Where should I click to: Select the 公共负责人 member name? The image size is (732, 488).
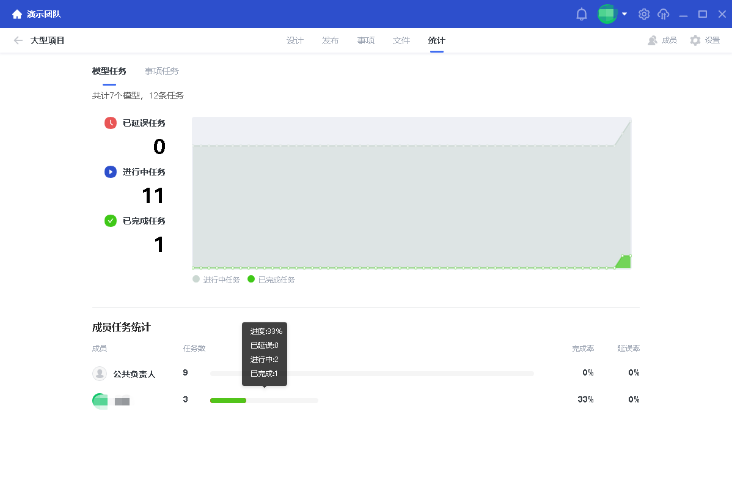coord(134,374)
